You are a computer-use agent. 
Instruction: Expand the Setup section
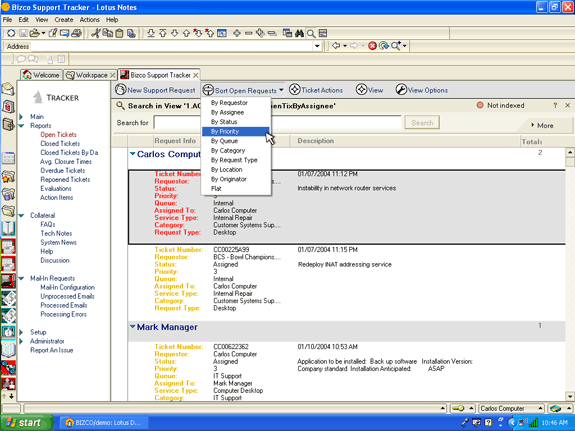click(x=21, y=332)
